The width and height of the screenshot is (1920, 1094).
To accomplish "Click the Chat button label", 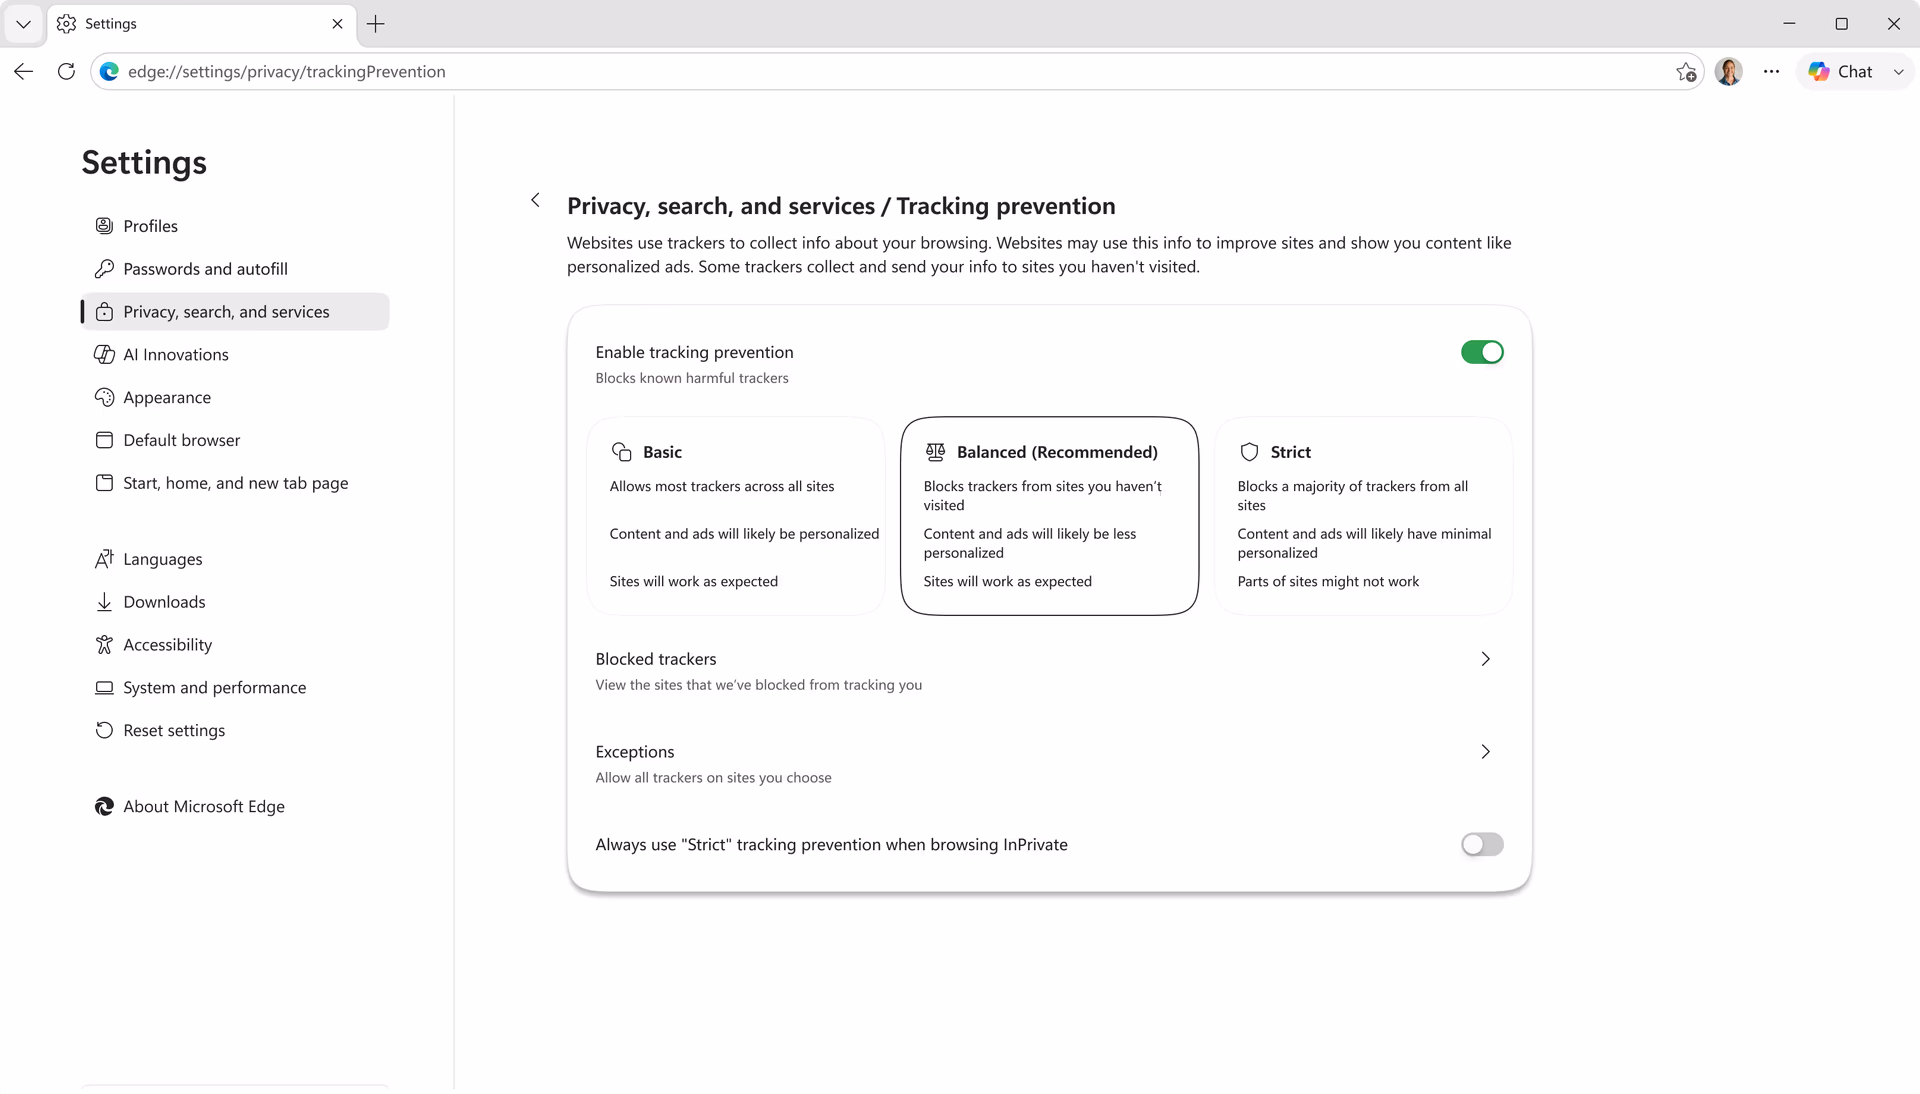I will (x=1855, y=72).
